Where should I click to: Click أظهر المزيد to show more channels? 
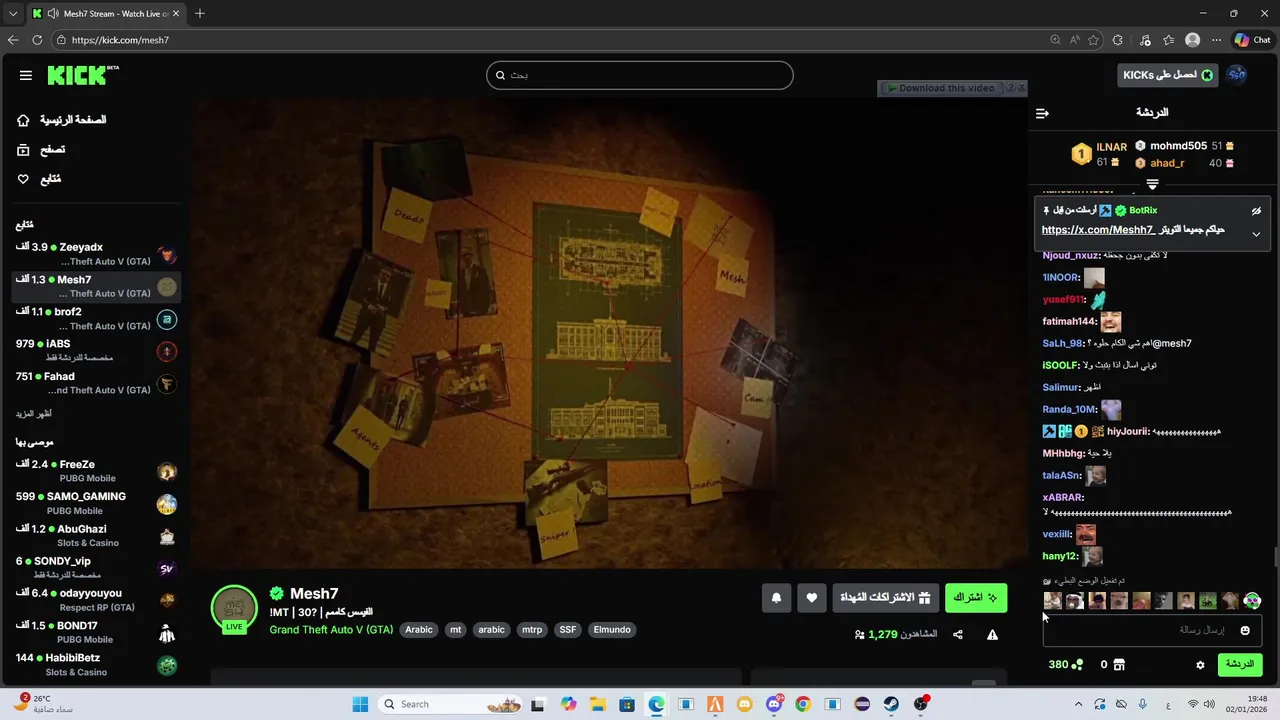coord(34,414)
